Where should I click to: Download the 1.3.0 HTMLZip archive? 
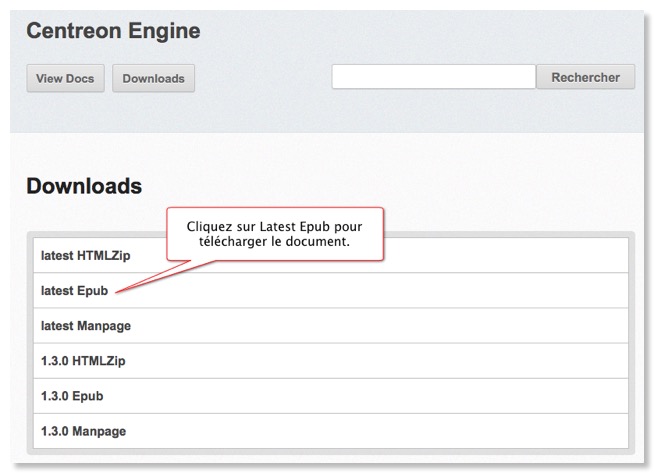tap(83, 361)
